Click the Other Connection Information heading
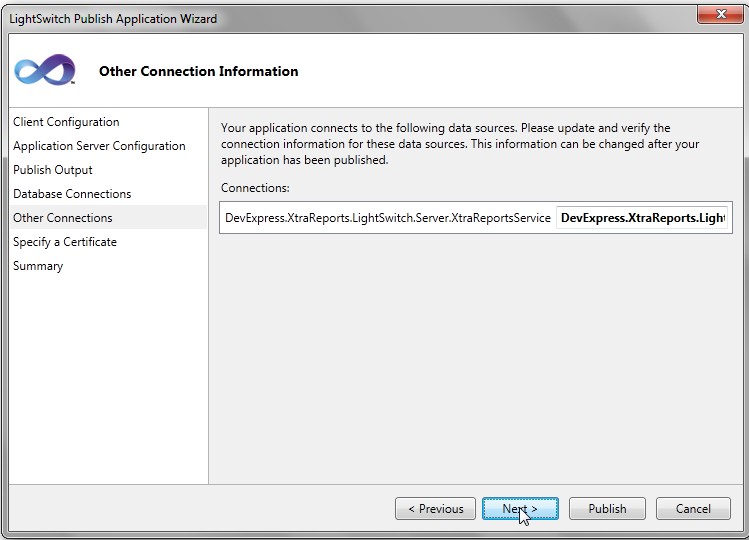This screenshot has width=749, height=540. click(198, 71)
